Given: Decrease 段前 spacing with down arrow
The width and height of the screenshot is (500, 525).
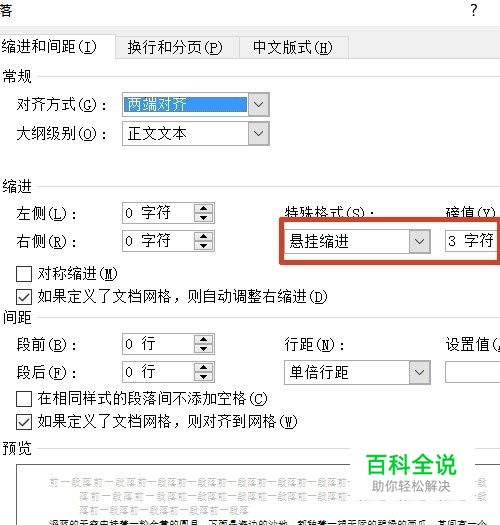Looking at the screenshot, I should (x=203, y=349).
